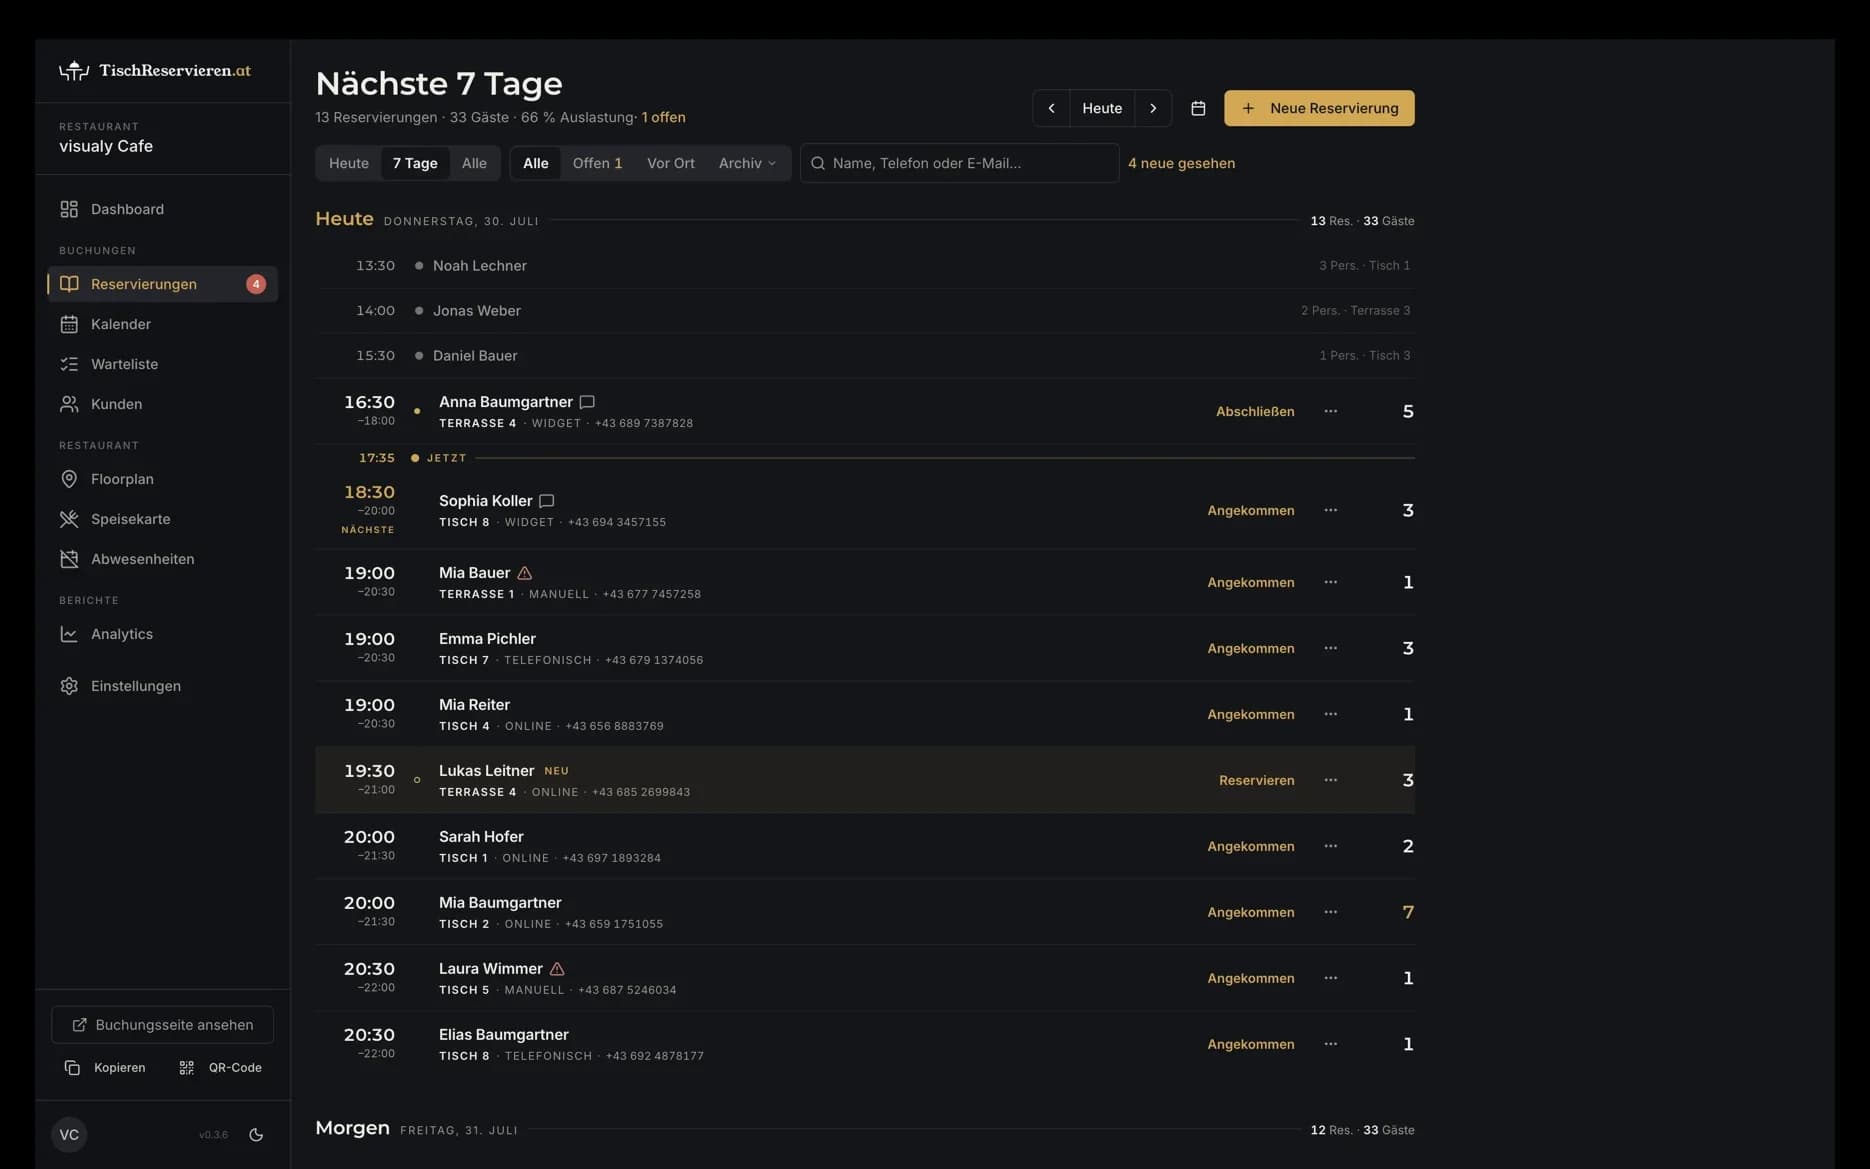Open more options for Lukas Leitner

click(x=1330, y=780)
